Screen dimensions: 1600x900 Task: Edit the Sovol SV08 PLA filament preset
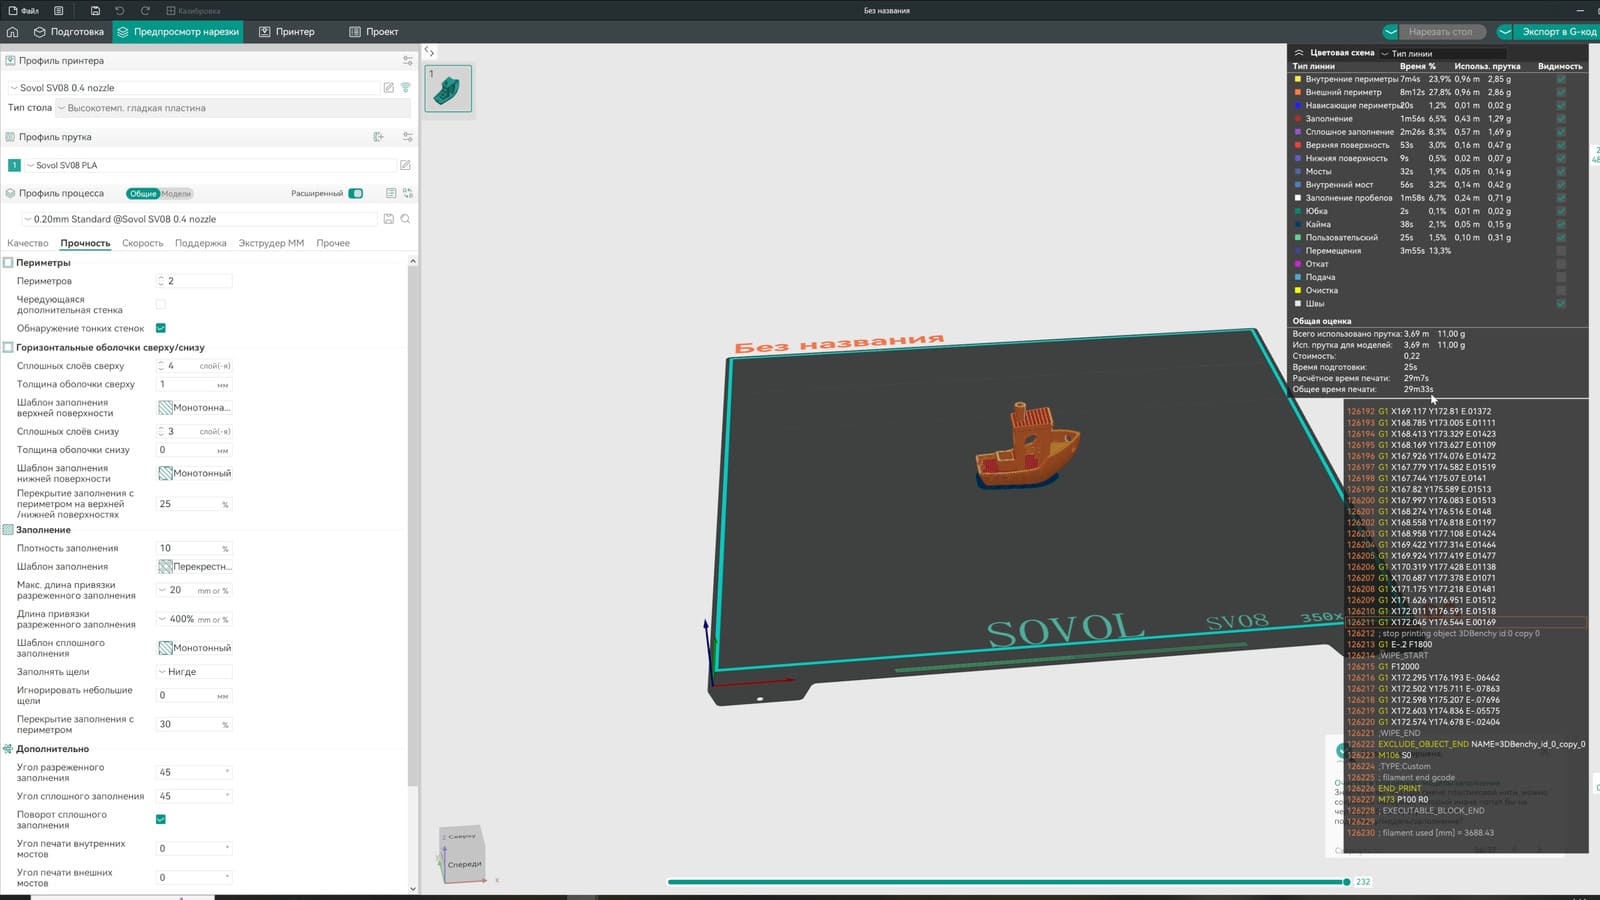coord(405,165)
